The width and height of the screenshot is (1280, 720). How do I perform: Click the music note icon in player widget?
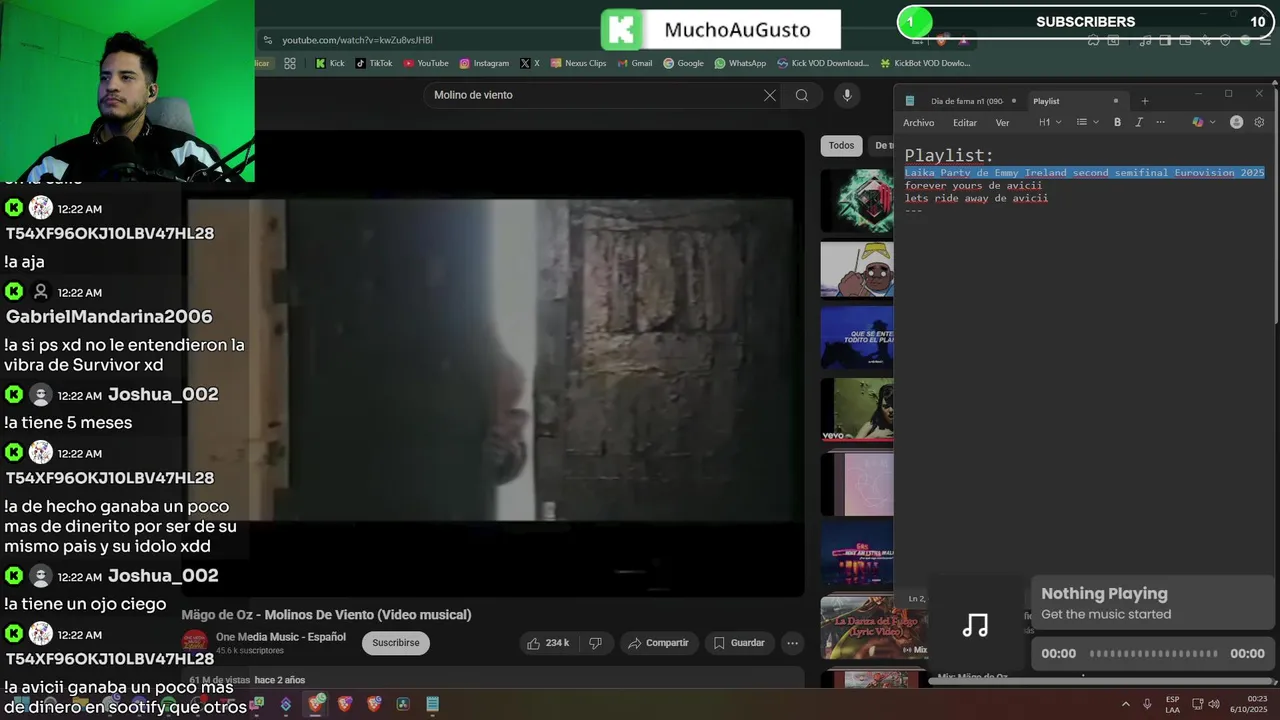pyautogui.click(x=975, y=625)
